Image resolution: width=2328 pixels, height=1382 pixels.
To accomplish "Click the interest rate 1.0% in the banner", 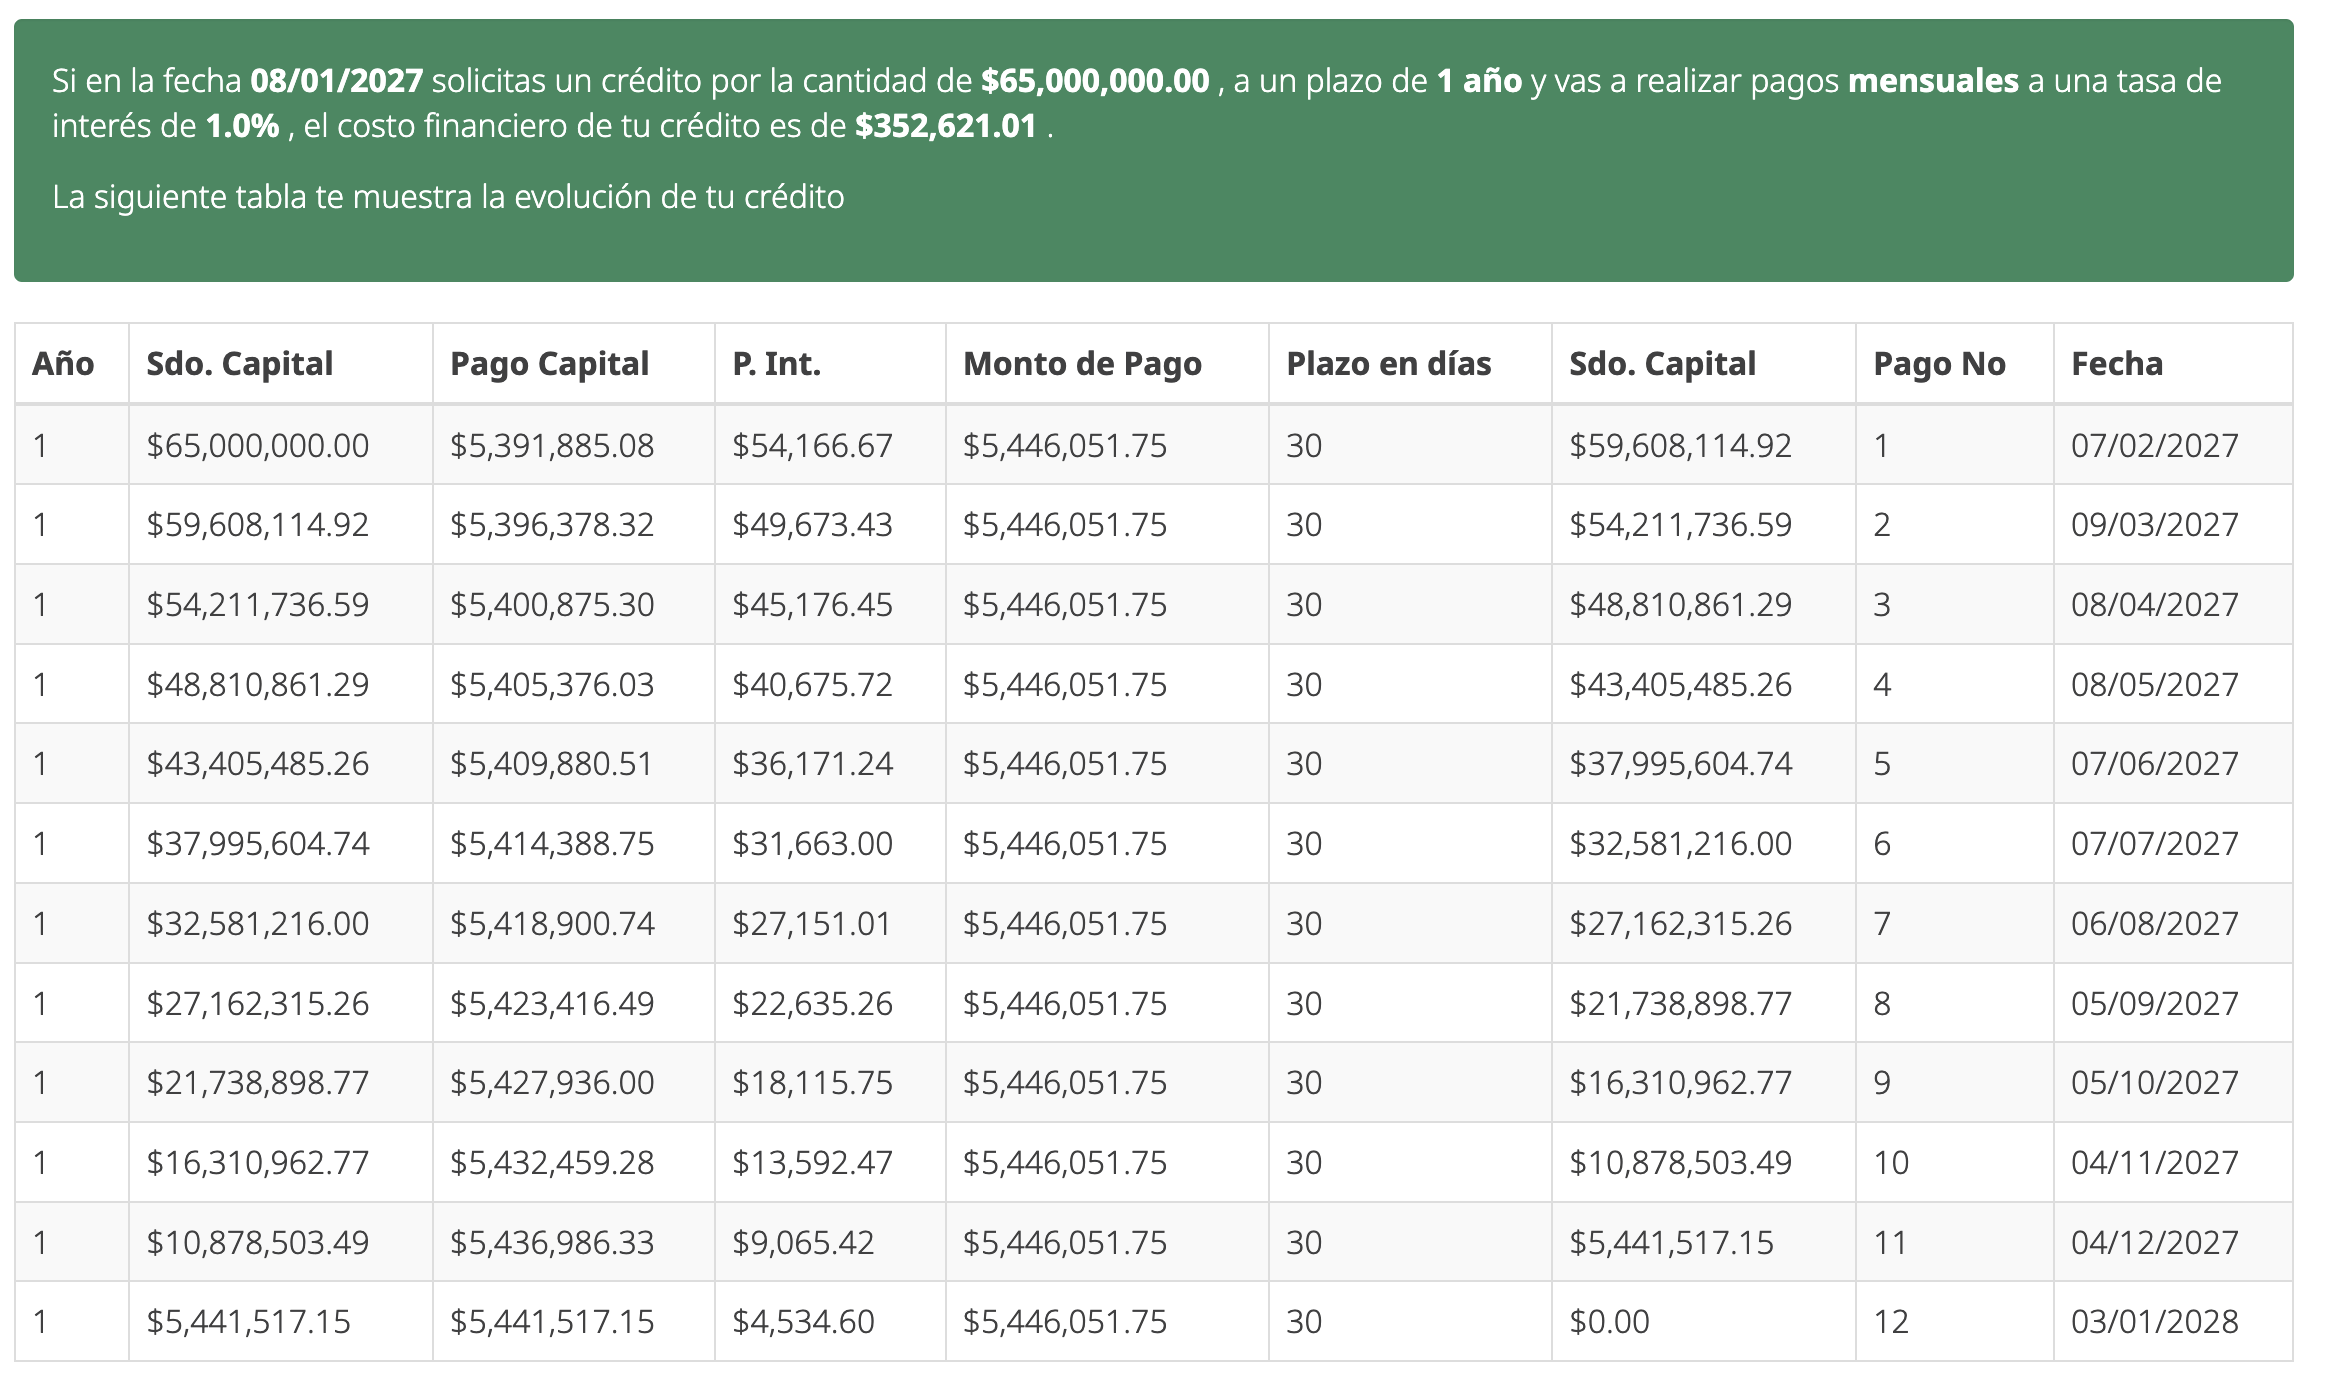I will (242, 126).
